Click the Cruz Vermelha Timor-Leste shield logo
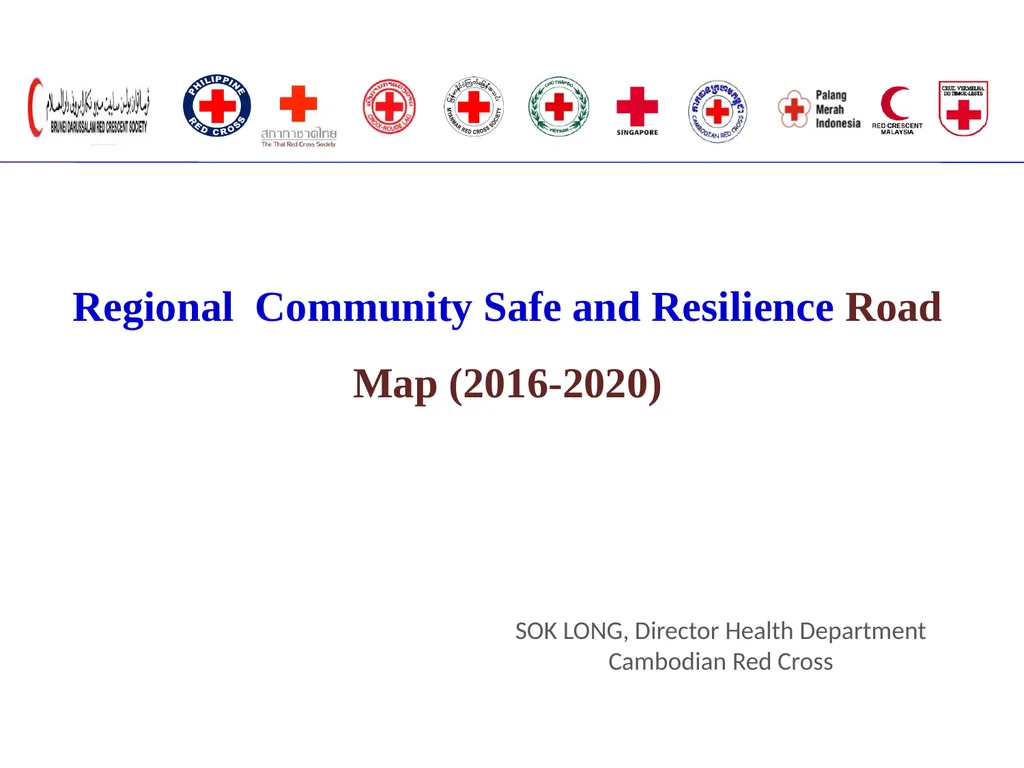Viewport: 1024px width, 768px height. (963, 108)
